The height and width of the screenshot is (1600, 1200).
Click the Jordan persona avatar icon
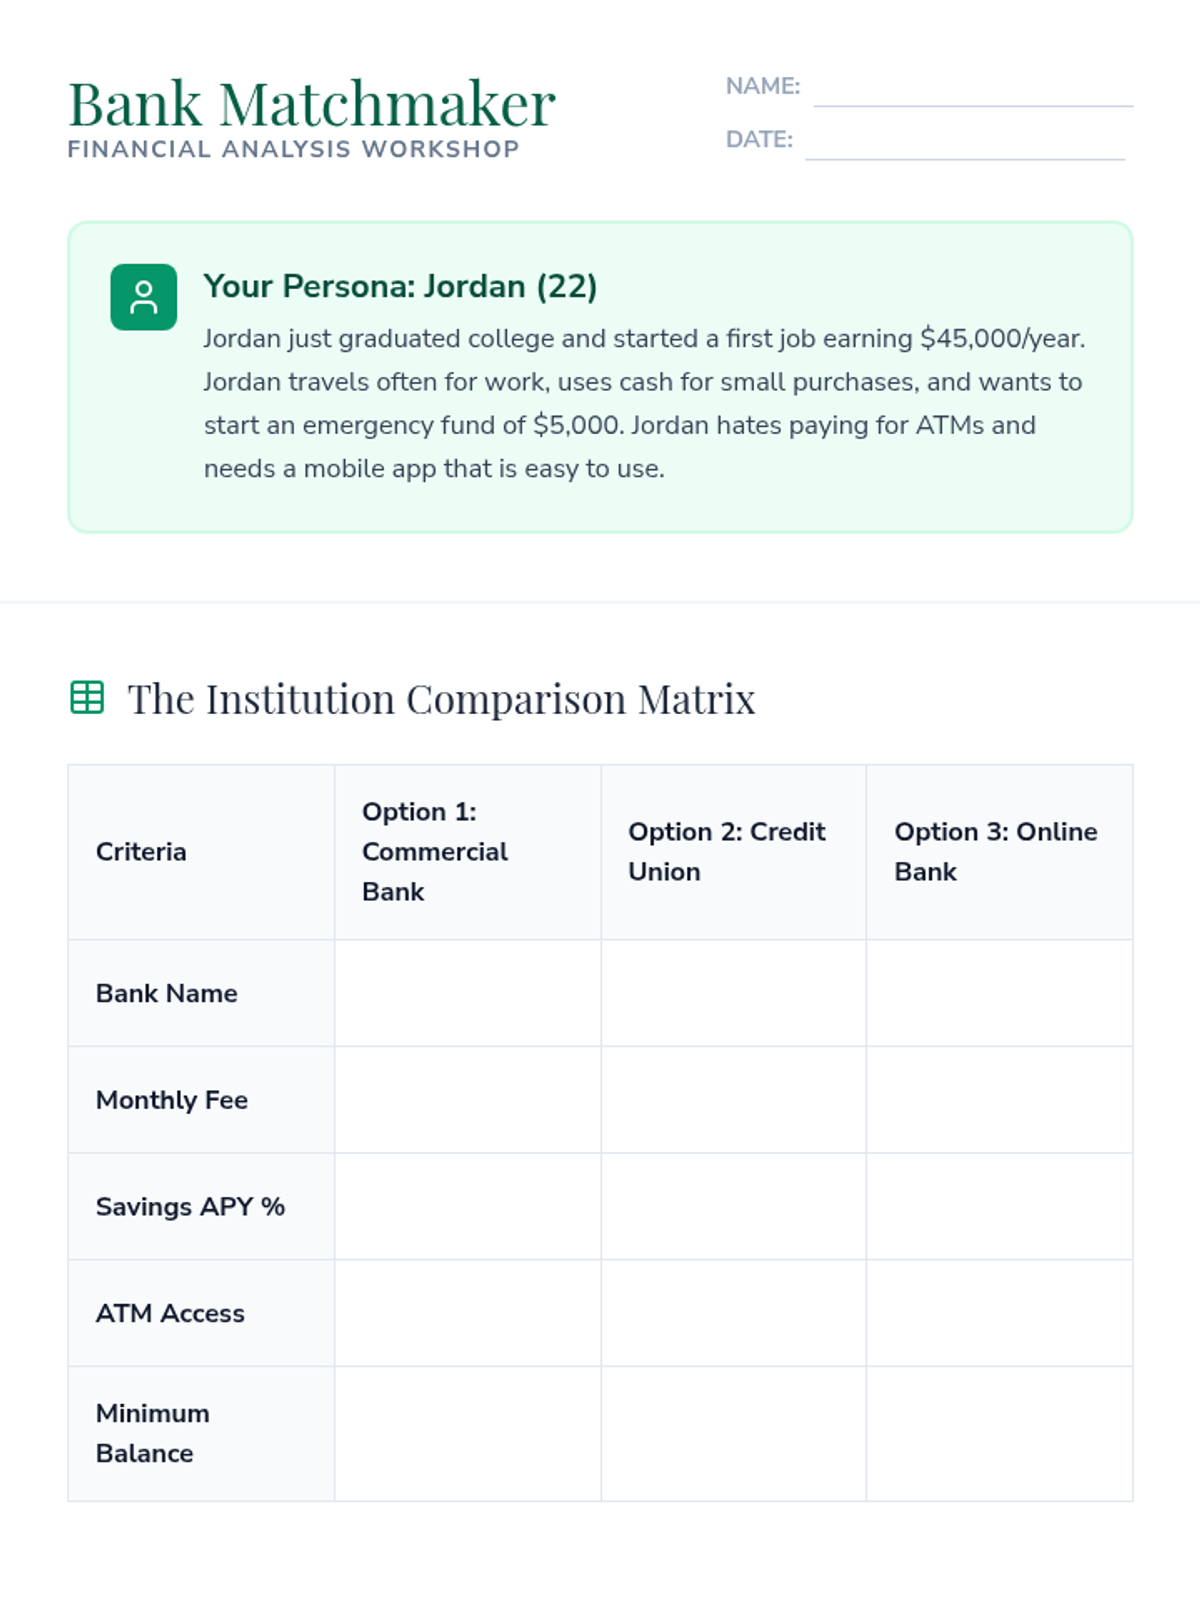click(143, 297)
